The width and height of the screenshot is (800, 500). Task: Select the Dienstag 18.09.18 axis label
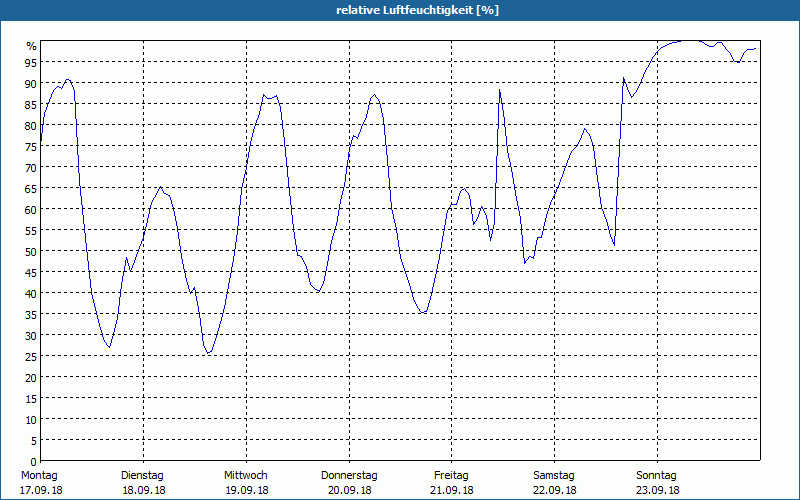tap(143, 483)
